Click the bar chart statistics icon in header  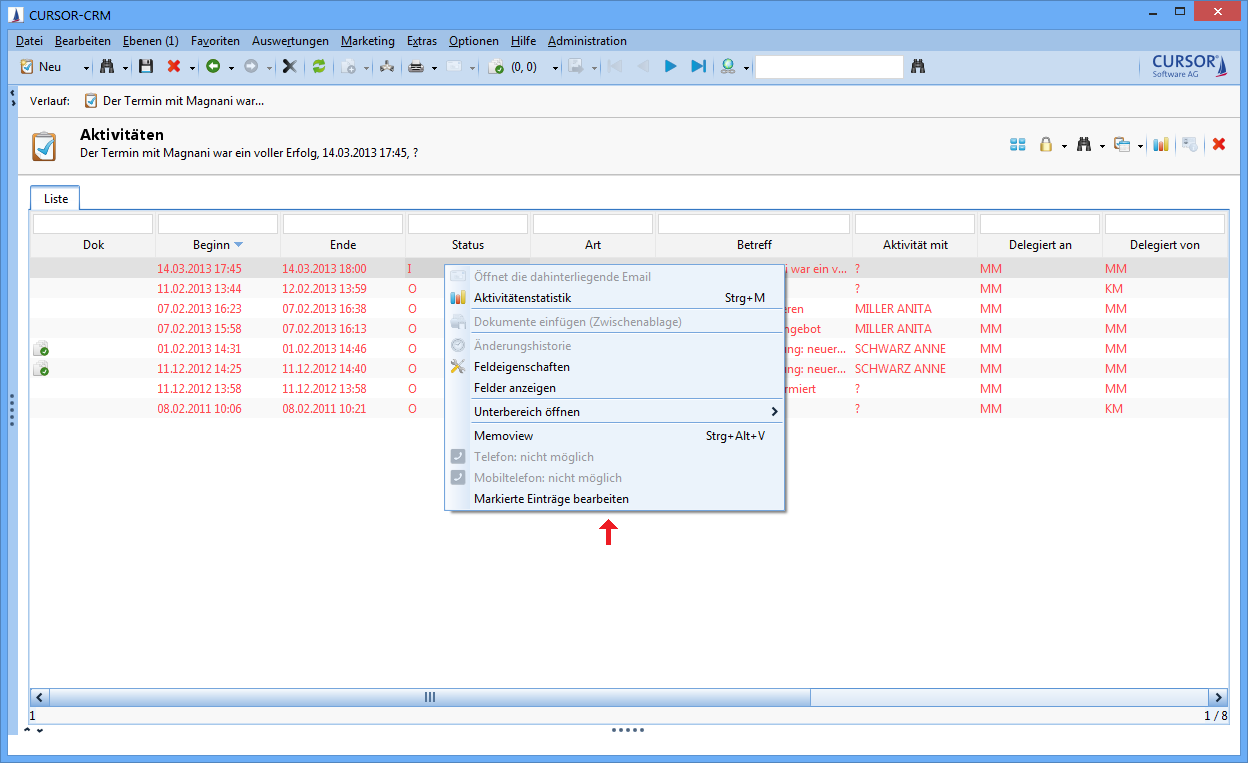coord(1161,144)
